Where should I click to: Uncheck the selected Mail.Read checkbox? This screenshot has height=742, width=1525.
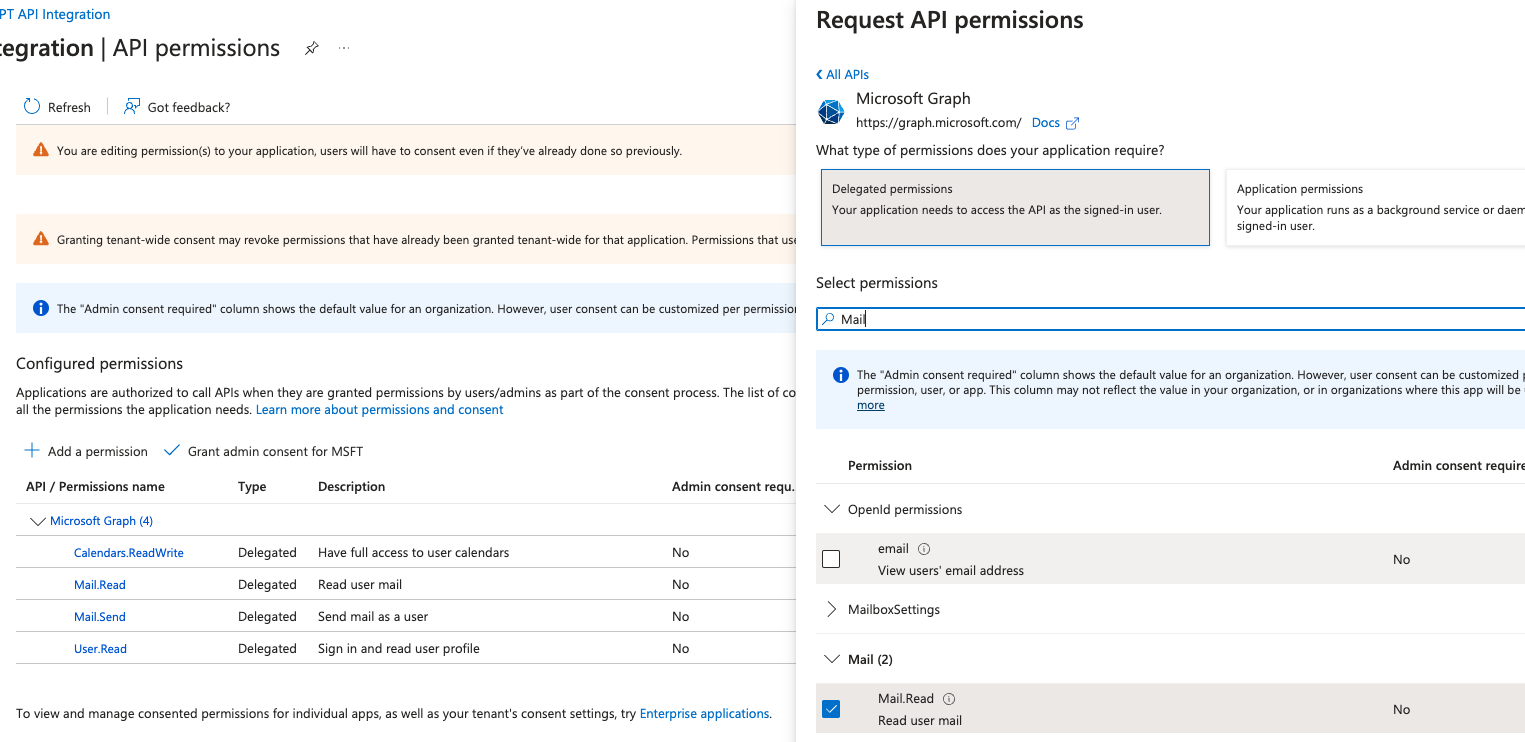831,709
